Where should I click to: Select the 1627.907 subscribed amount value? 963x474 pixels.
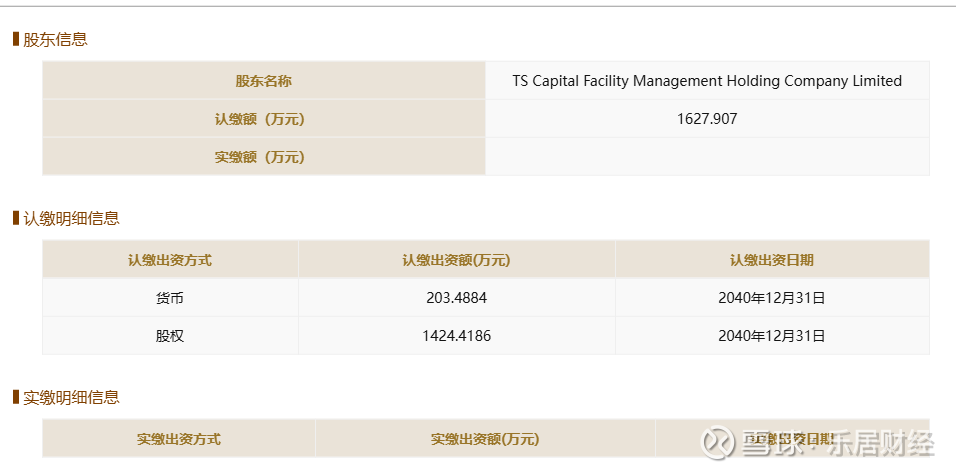point(707,119)
